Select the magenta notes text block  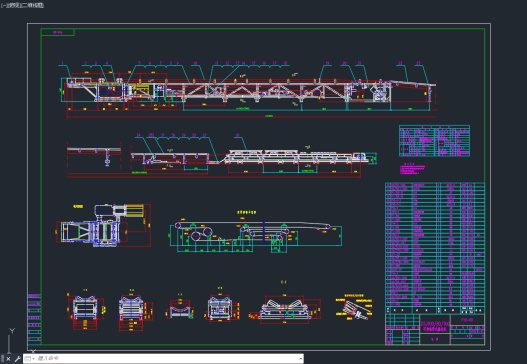click(x=412, y=169)
